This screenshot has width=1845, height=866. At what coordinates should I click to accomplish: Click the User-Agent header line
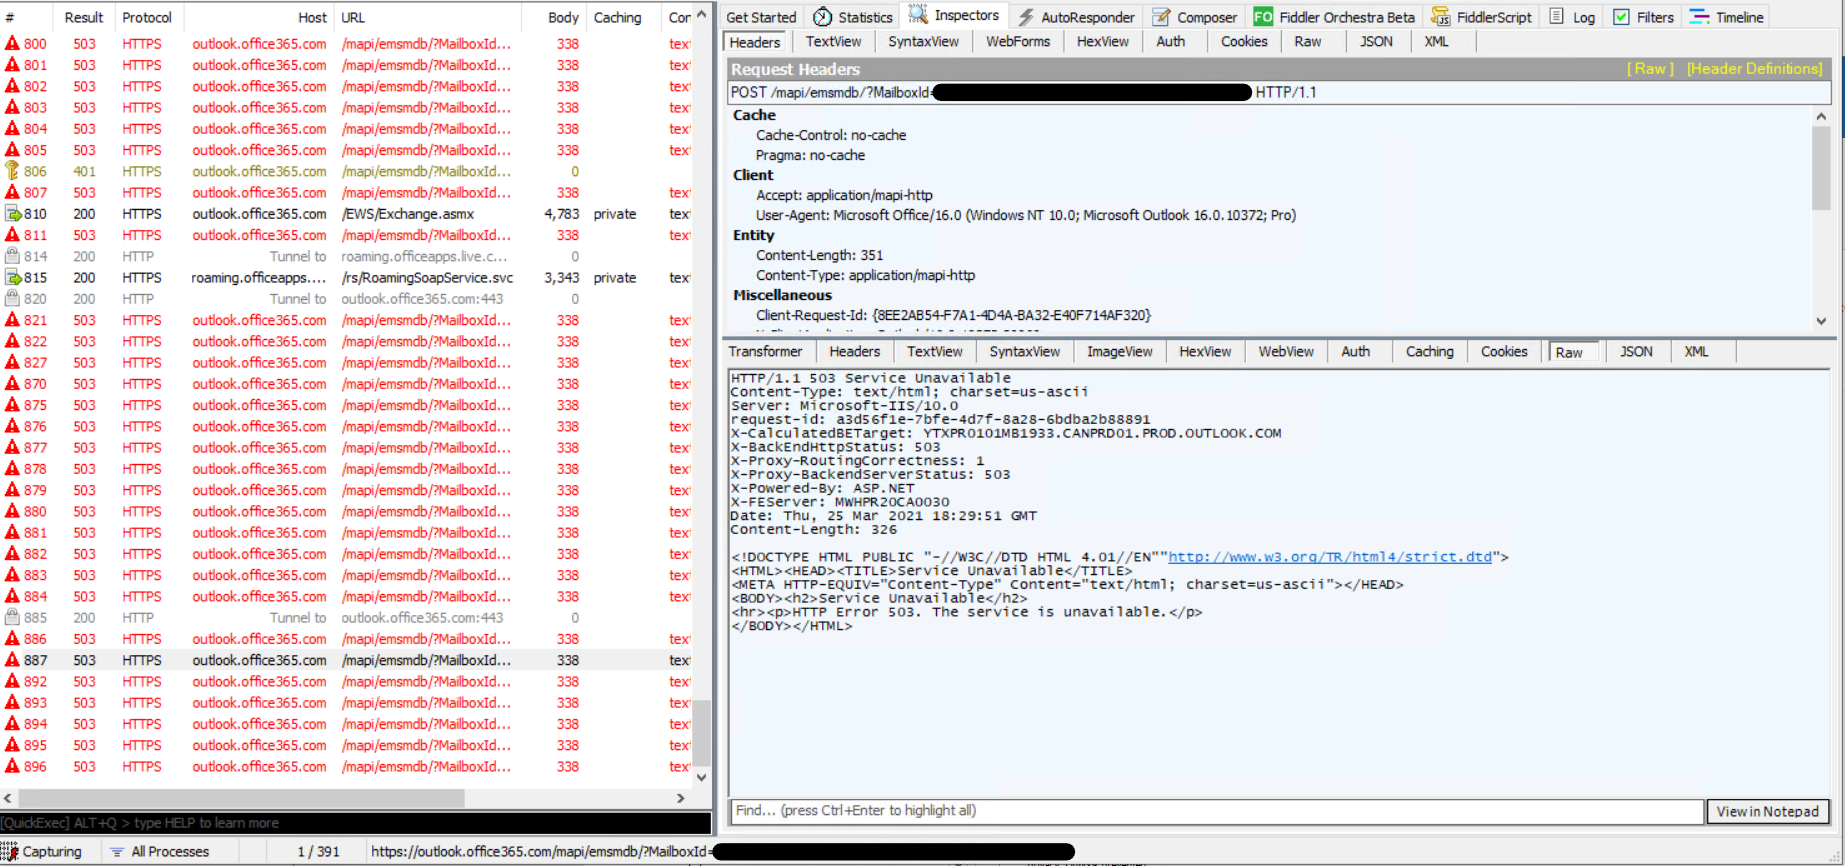coord(1026,215)
